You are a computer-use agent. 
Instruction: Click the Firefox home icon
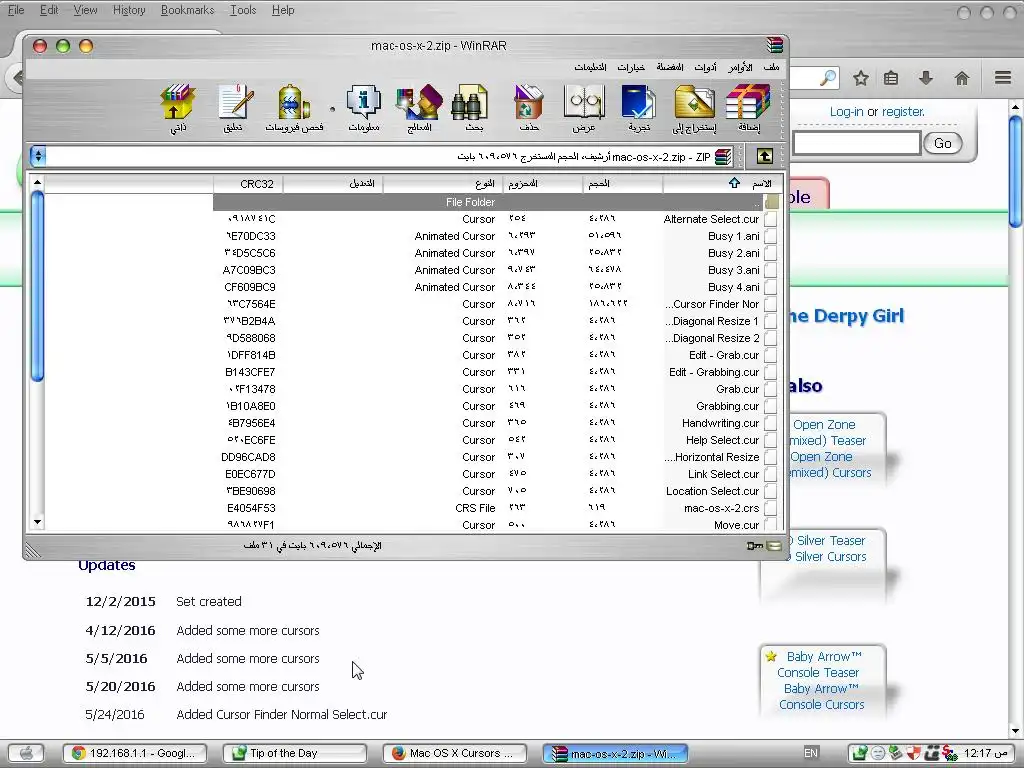tap(962, 78)
